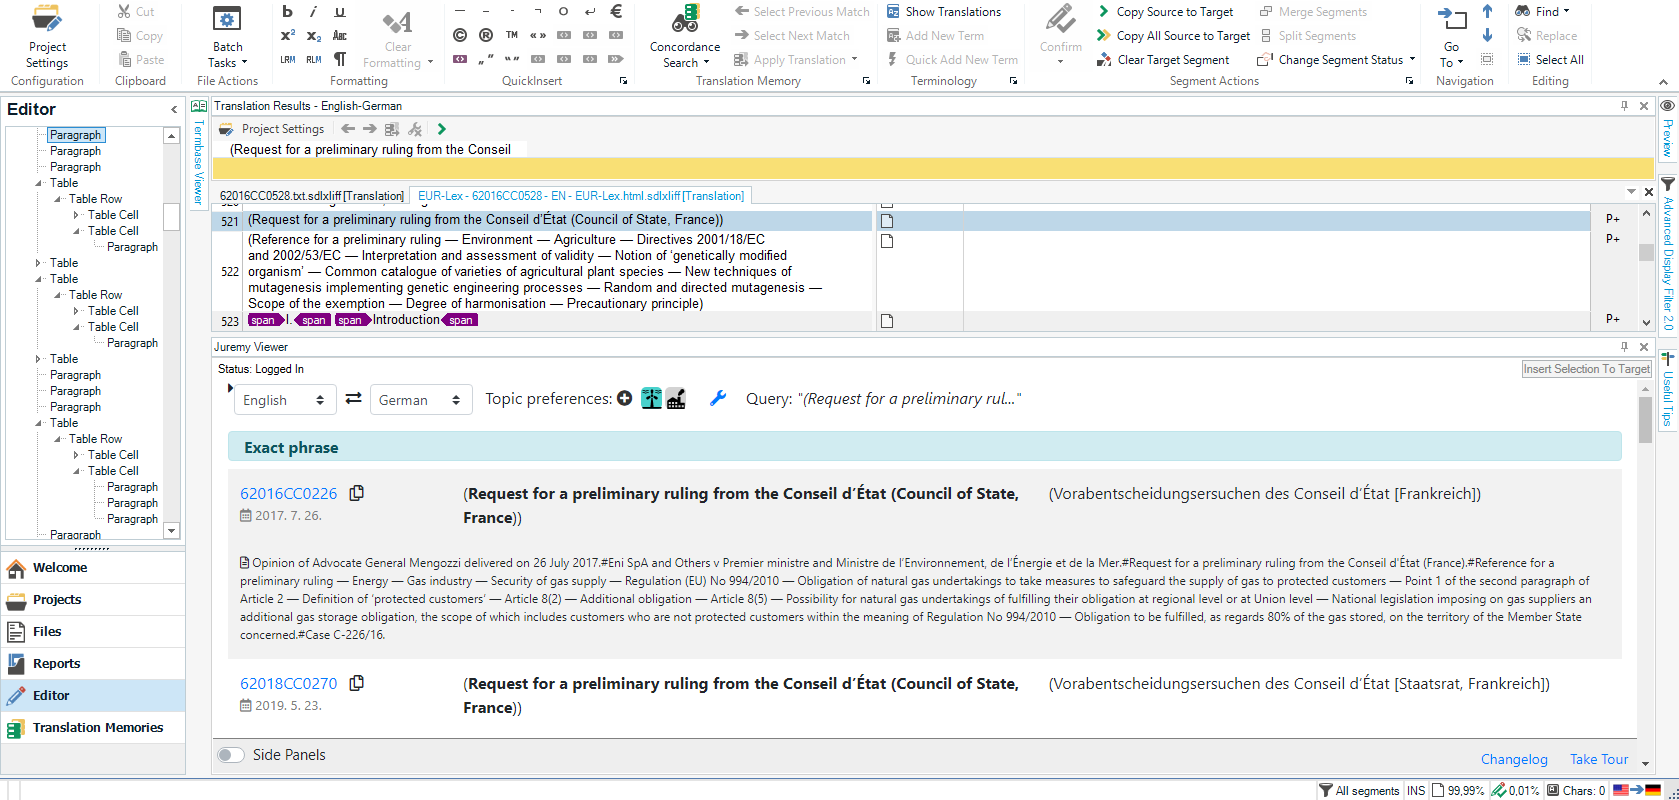Viewport: 1679px width, 800px height.
Task: Open the Useful Tips side tab
Action: [x=1667, y=391]
